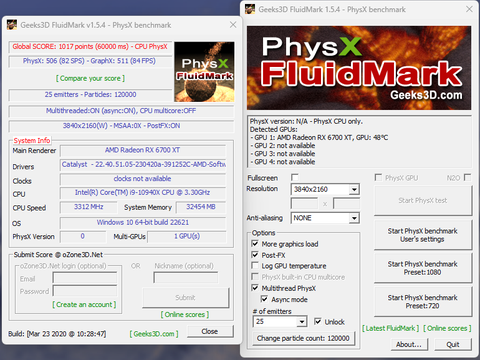The width and height of the screenshot is (480, 360).
Task: Open the Geeks3D.com link
Action: pyautogui.click(x=154, y=334)
